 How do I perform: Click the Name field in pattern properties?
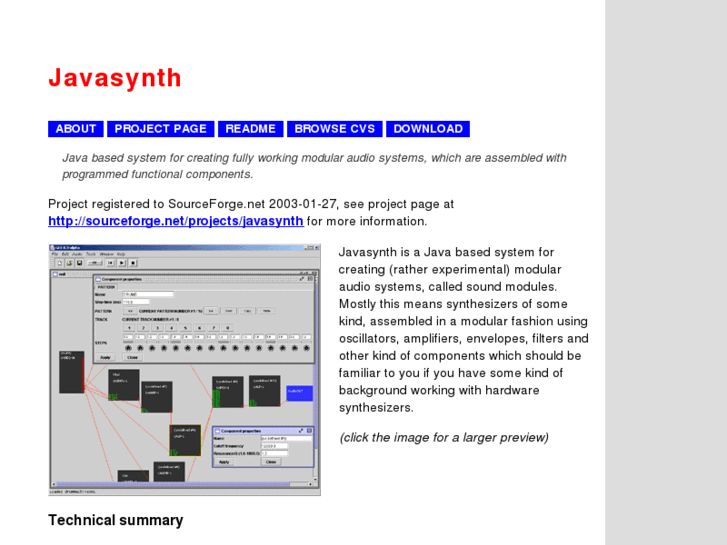pyautogui.click(x=148, y=294)
